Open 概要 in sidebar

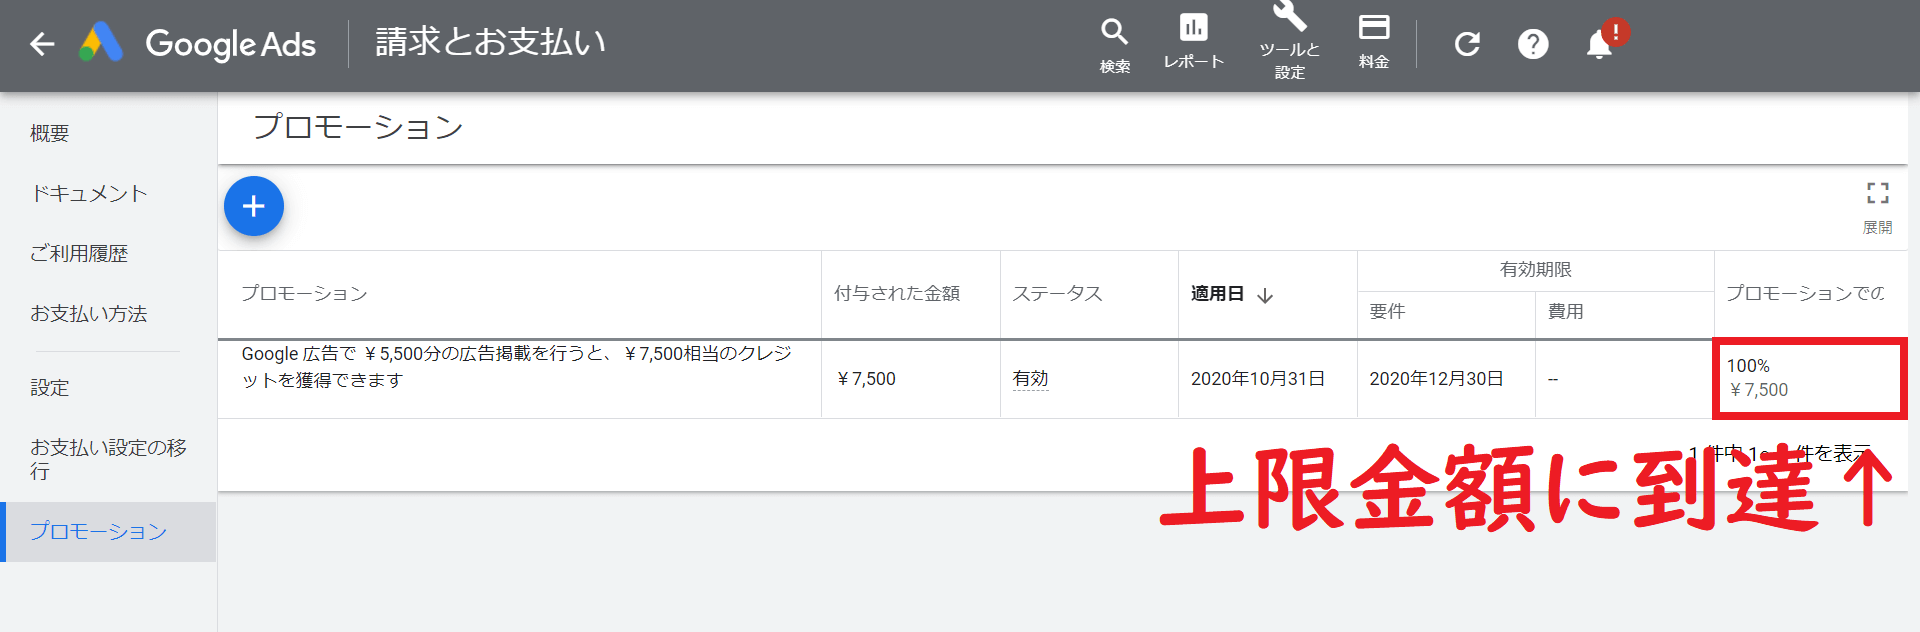pos(50,133)
